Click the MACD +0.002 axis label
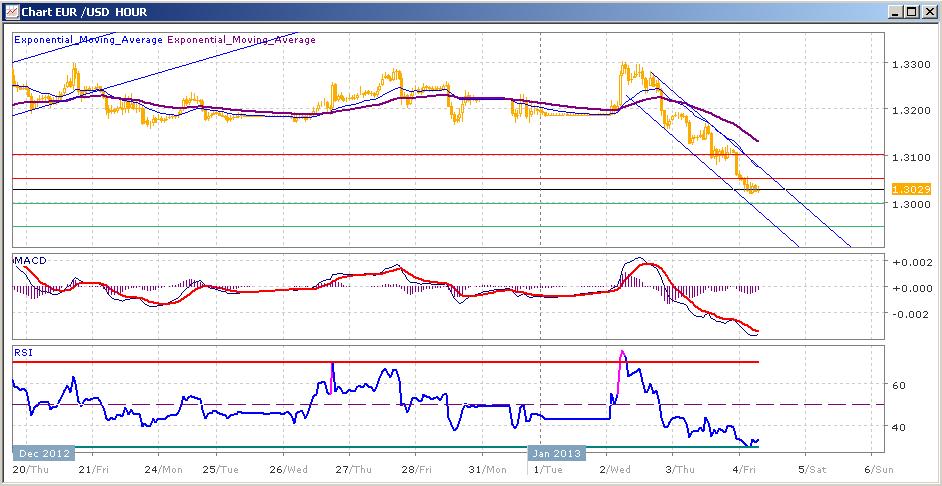Viewport: 942px width, 486px height. click(910, 261)
